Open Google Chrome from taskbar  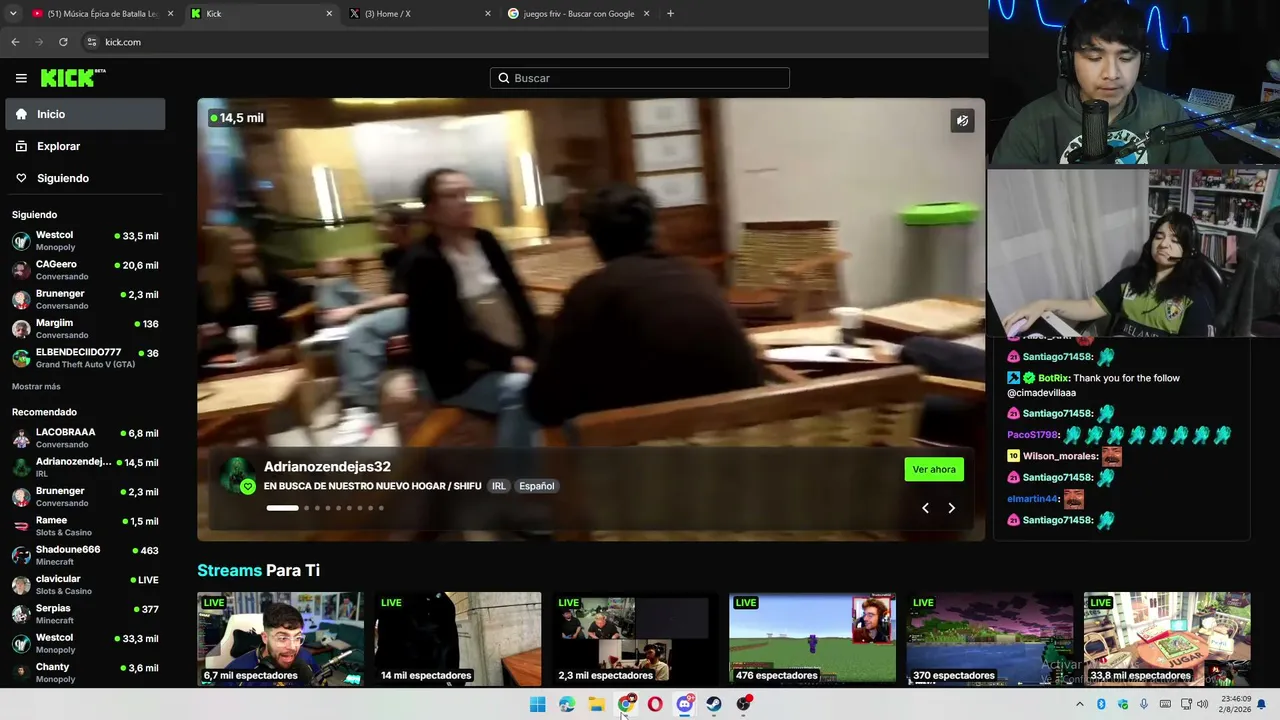tap(626, 704)
